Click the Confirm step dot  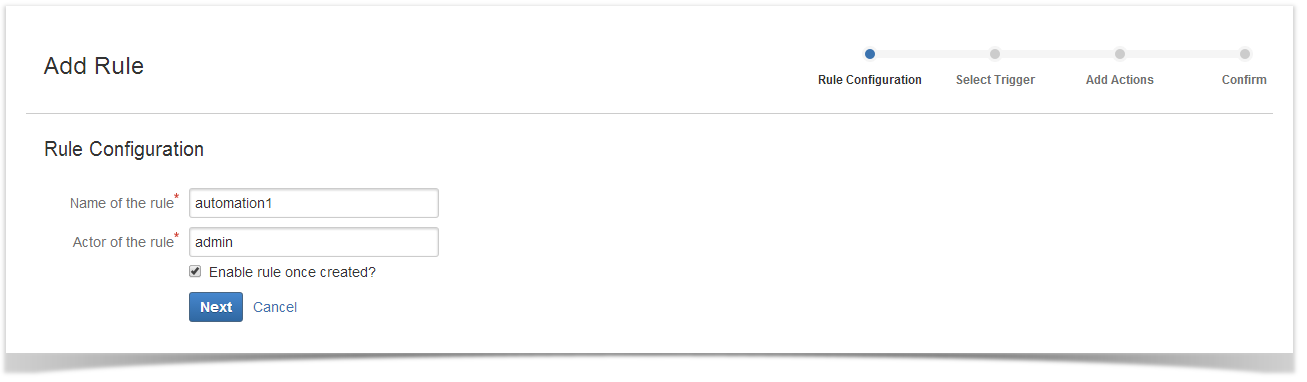tap(1245, 54)
